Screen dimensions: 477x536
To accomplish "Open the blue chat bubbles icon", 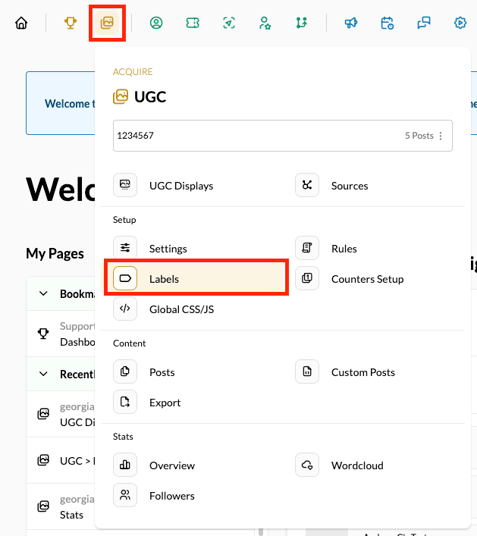I will coord(424,23).
